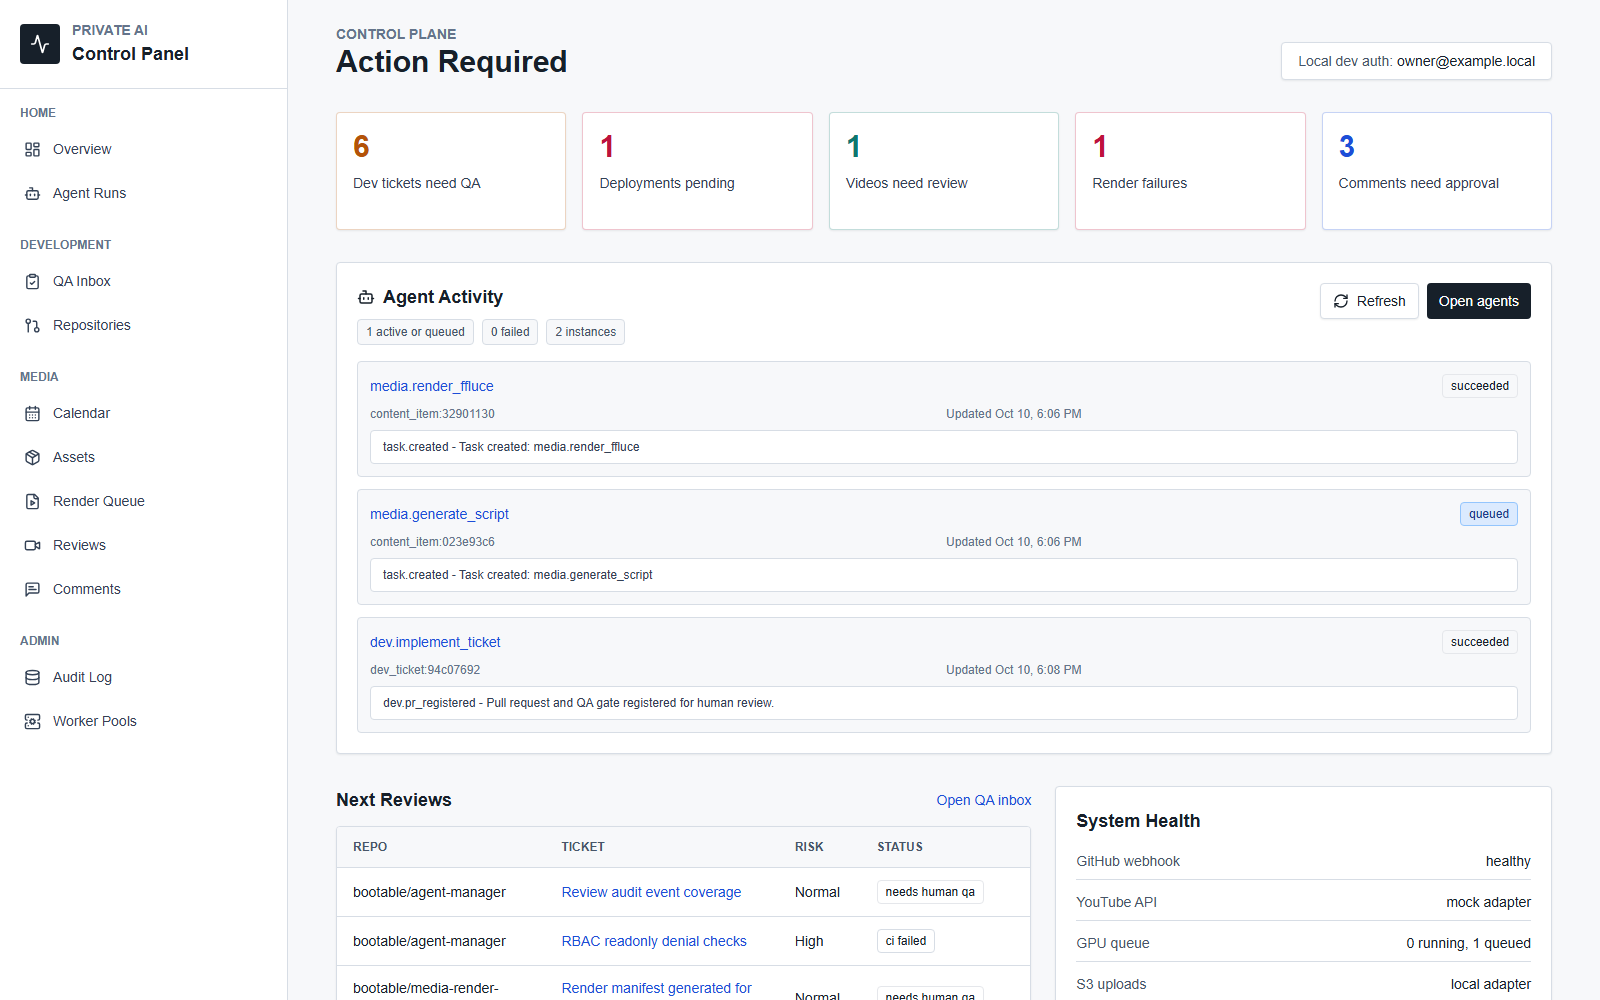Click the Reviews video camera icon
This screenshot has height=1000, width=1600.
coord(32,545)
